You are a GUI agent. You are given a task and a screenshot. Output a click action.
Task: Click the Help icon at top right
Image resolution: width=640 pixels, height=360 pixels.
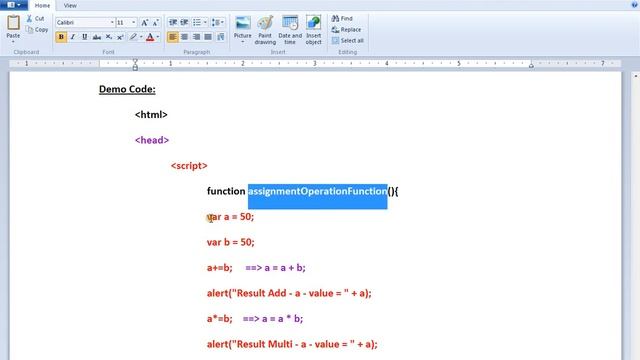click(635, 4)
